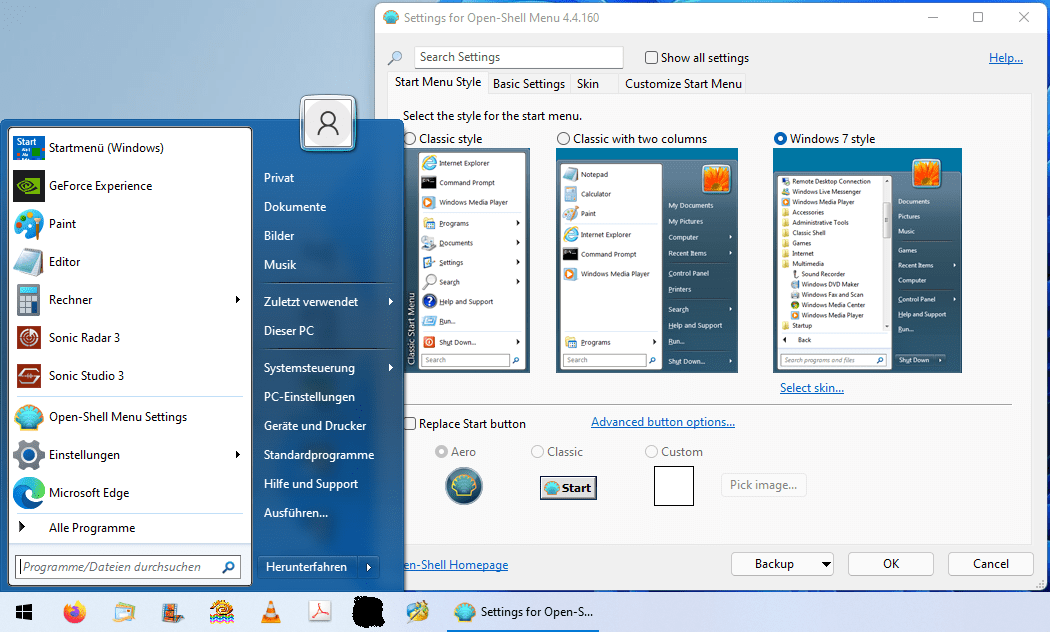Choose the Classic button radio option
1050x632 pixels.
[537, 452]
